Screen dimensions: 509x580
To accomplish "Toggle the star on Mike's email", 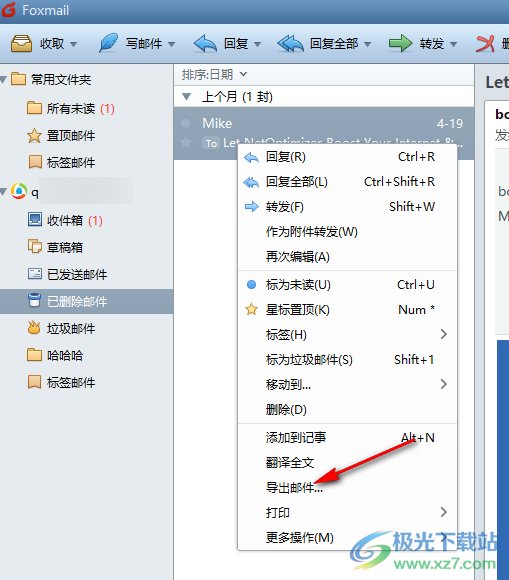I will [186, 142].
